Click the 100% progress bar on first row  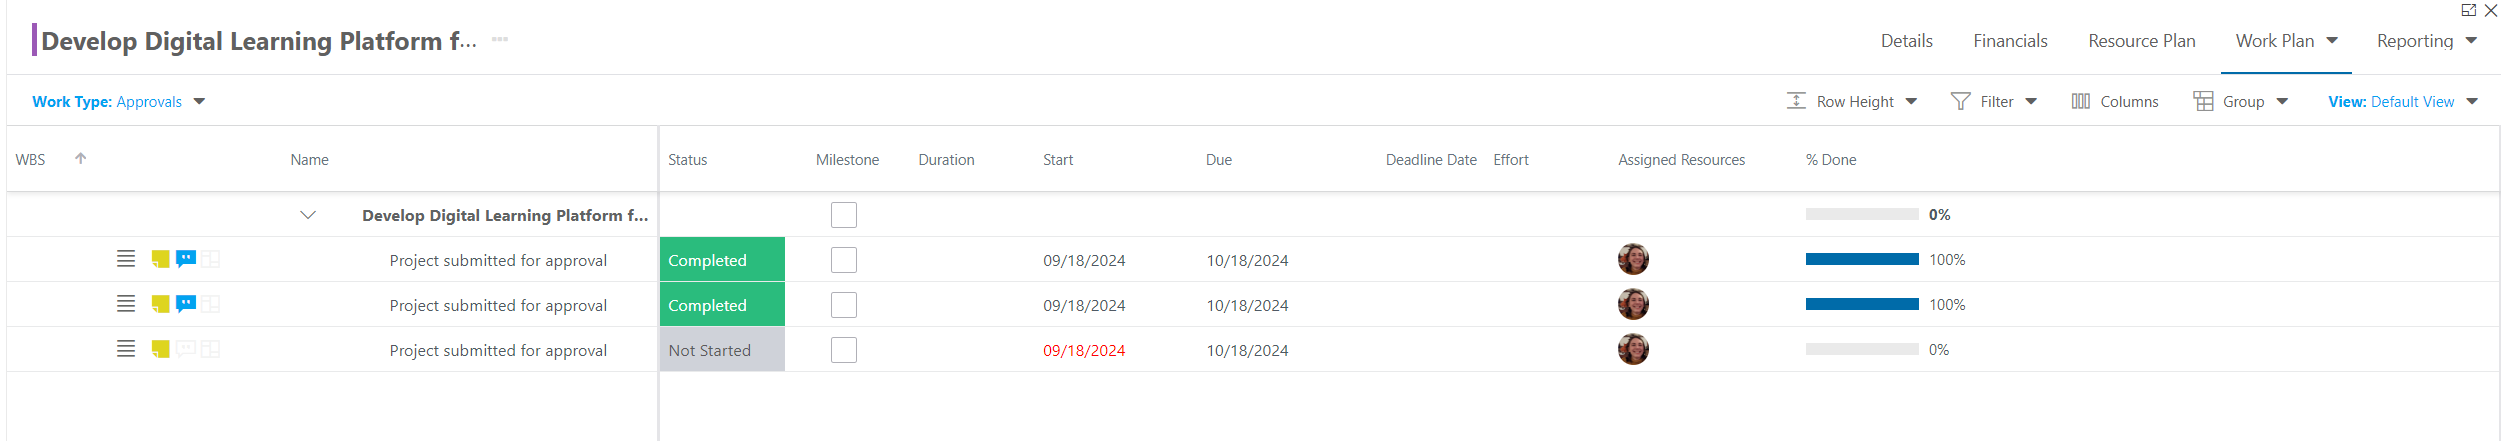[1862, 260]
